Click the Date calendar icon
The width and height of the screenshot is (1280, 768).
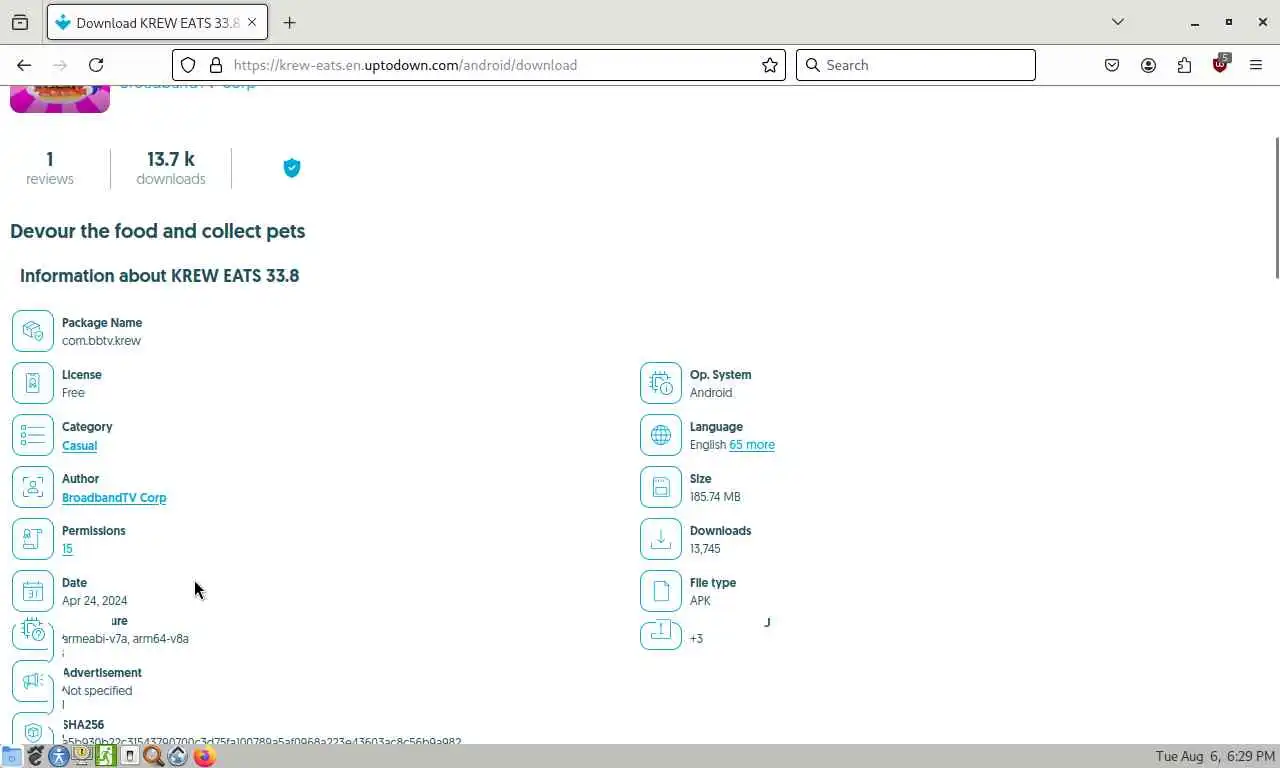pos(33,591)
